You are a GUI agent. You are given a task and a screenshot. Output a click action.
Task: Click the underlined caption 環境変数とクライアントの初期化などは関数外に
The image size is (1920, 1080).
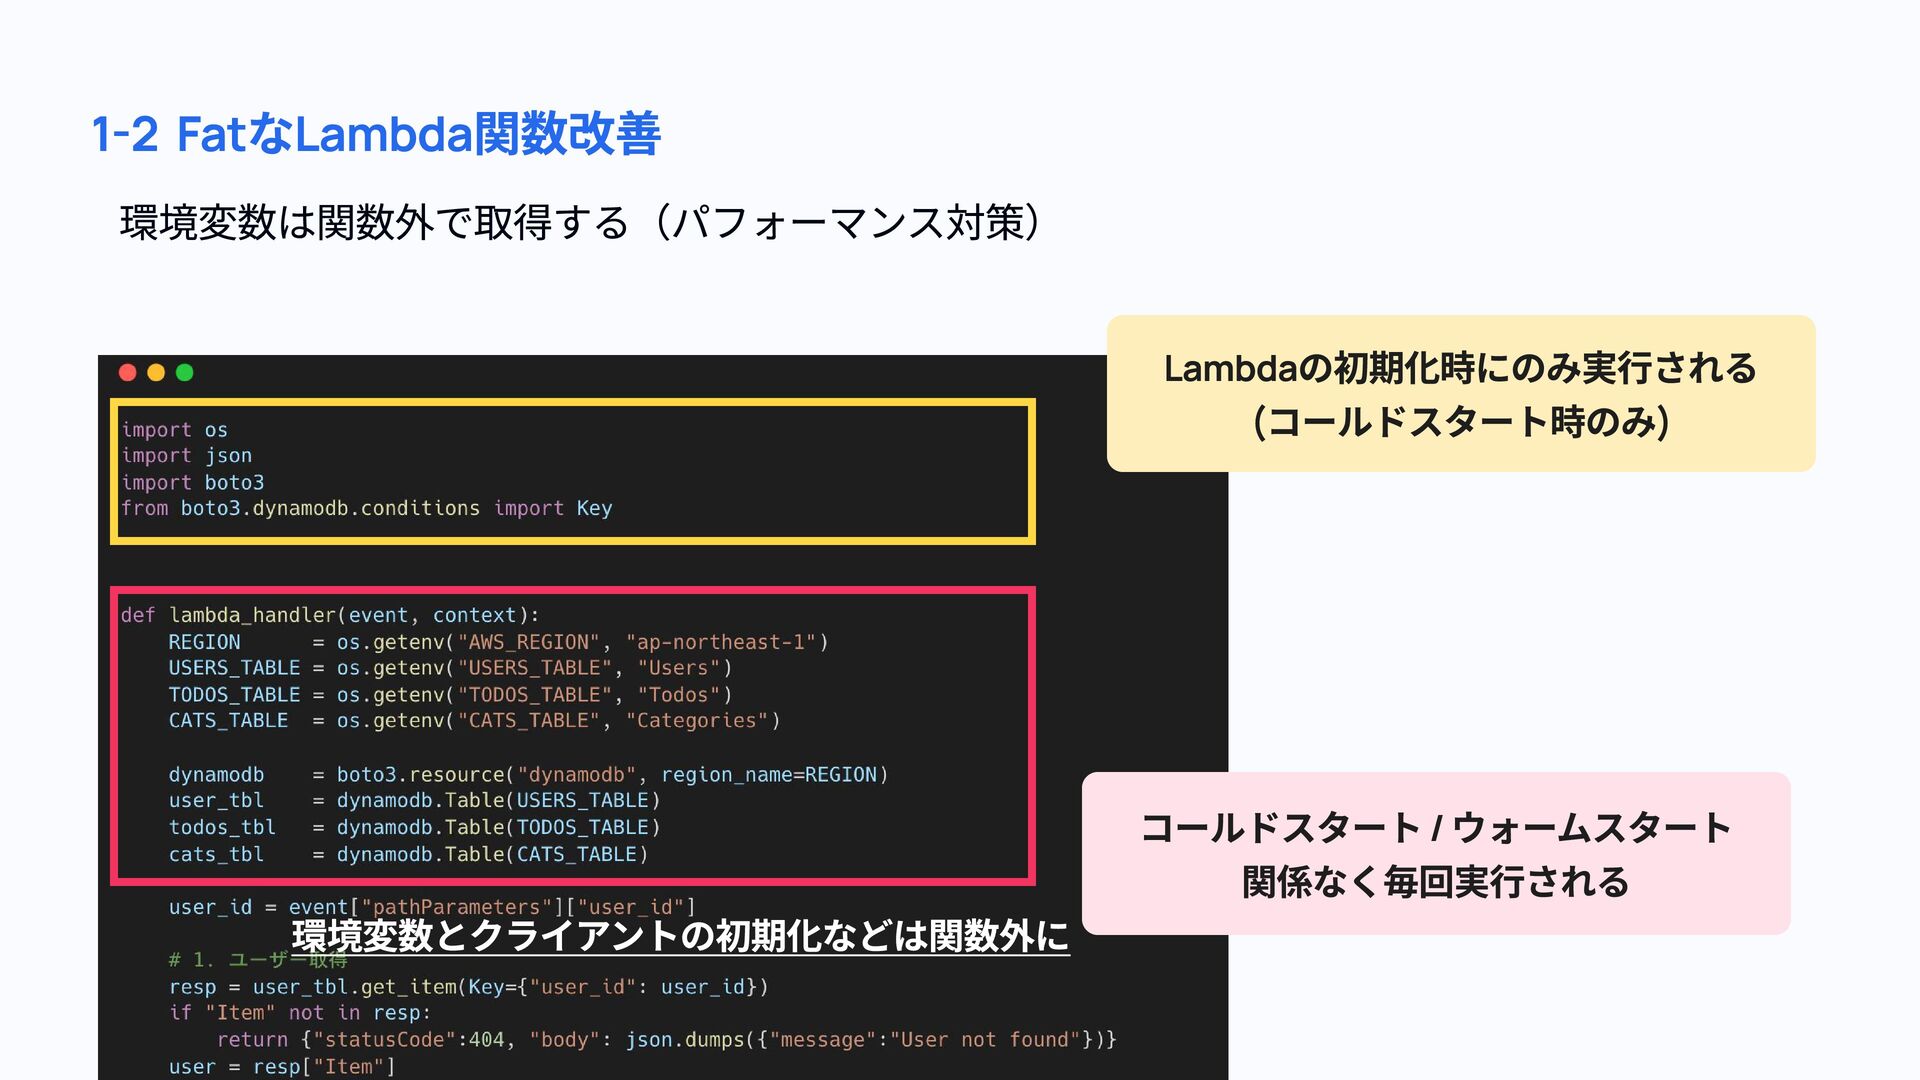pos(680,936)
